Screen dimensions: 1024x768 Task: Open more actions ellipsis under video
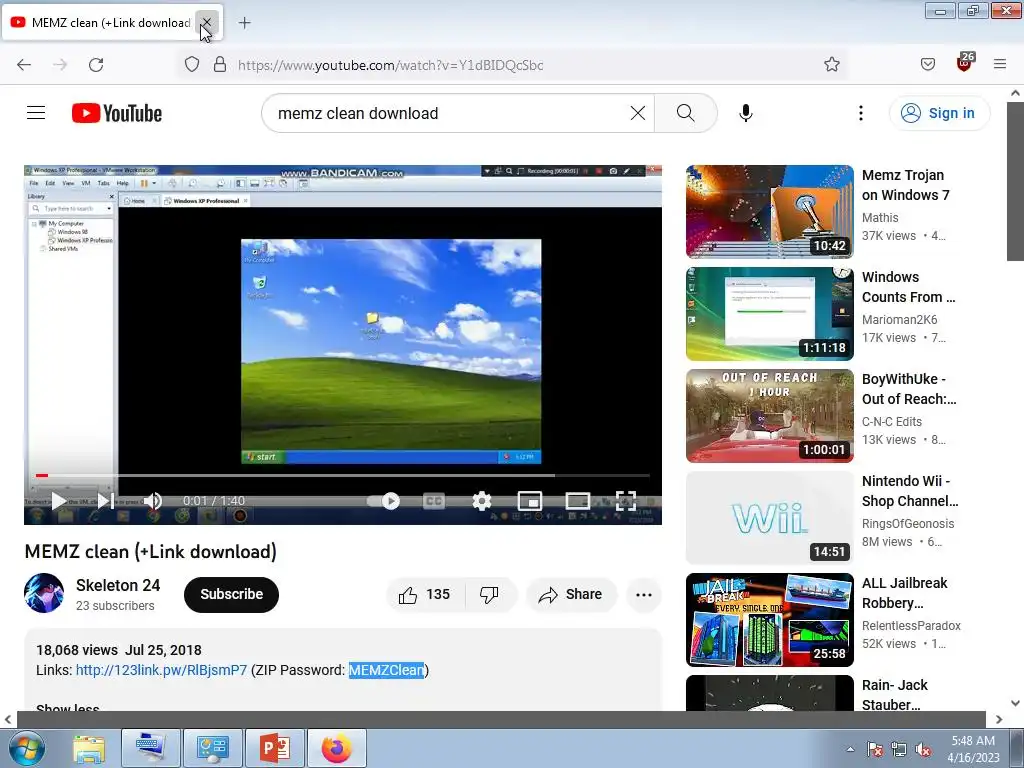644,594
